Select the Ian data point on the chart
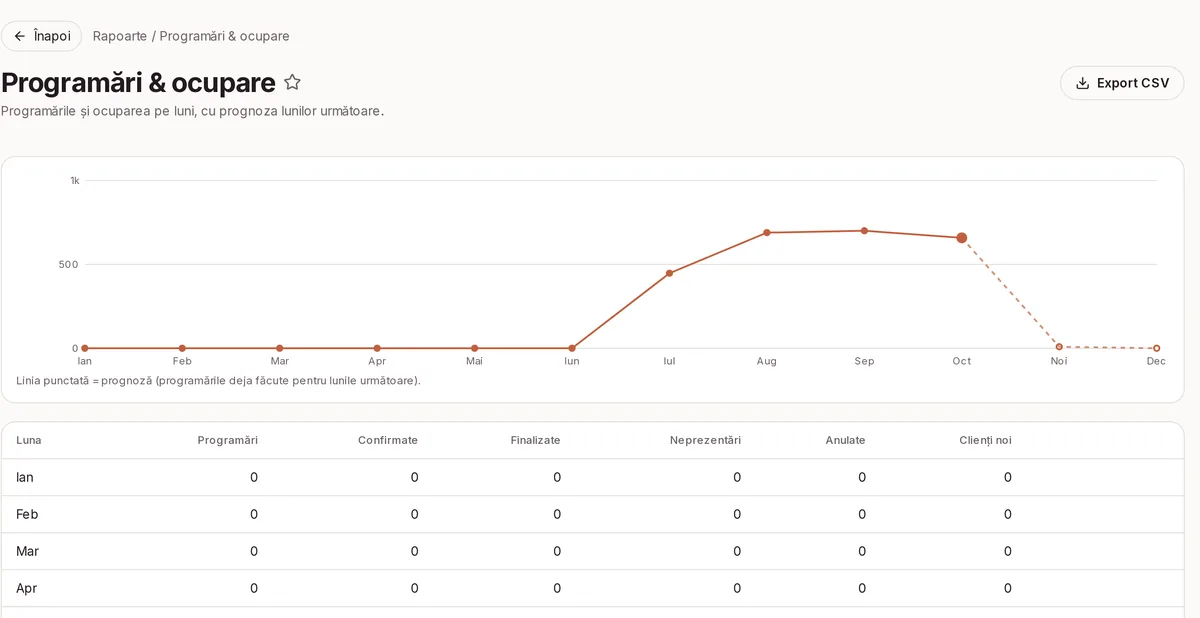The image size is (1200, 618). point(85,348)
